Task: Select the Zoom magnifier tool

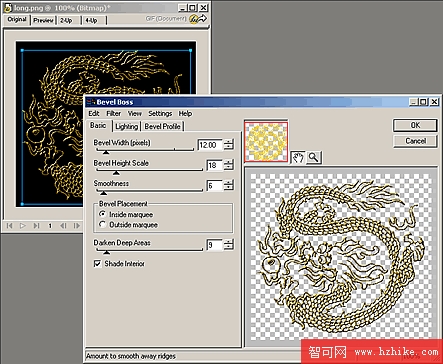Action: point(313,157)
